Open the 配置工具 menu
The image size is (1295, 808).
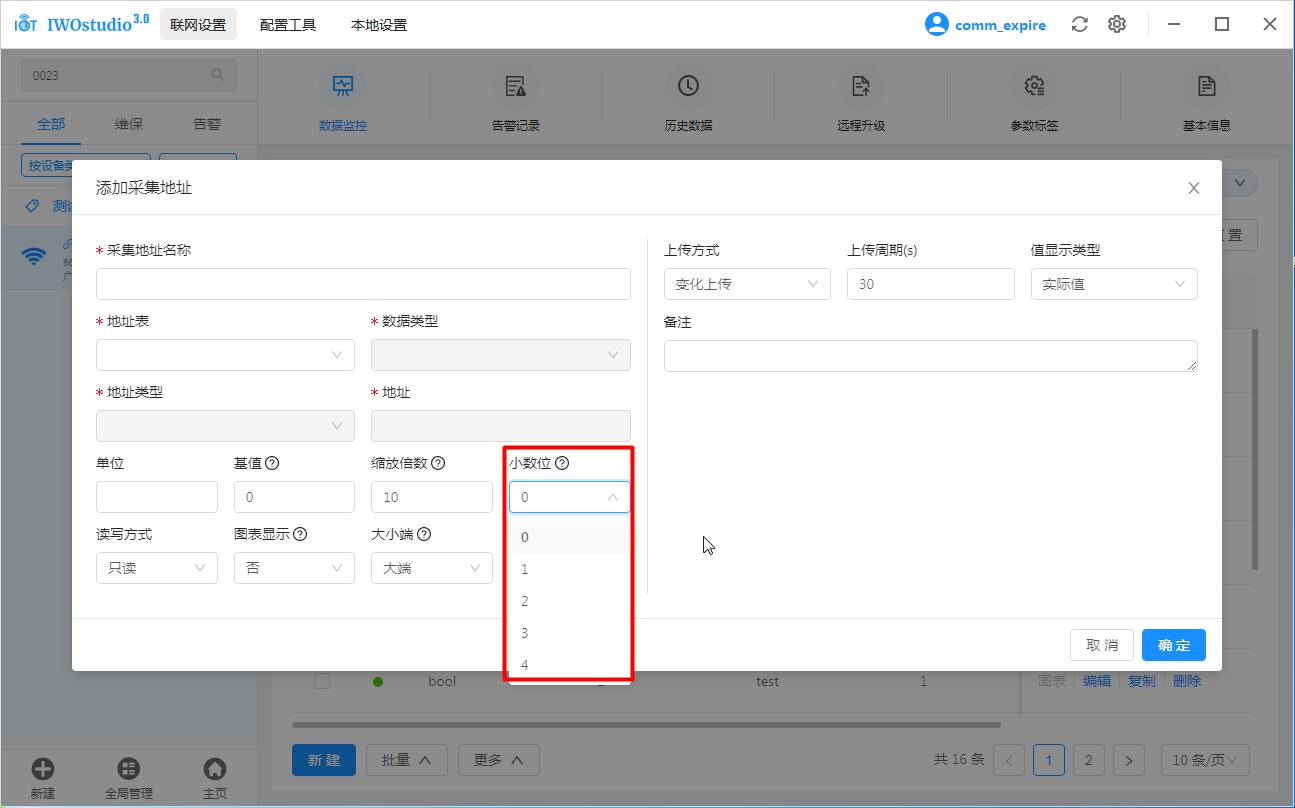(288, 25)
